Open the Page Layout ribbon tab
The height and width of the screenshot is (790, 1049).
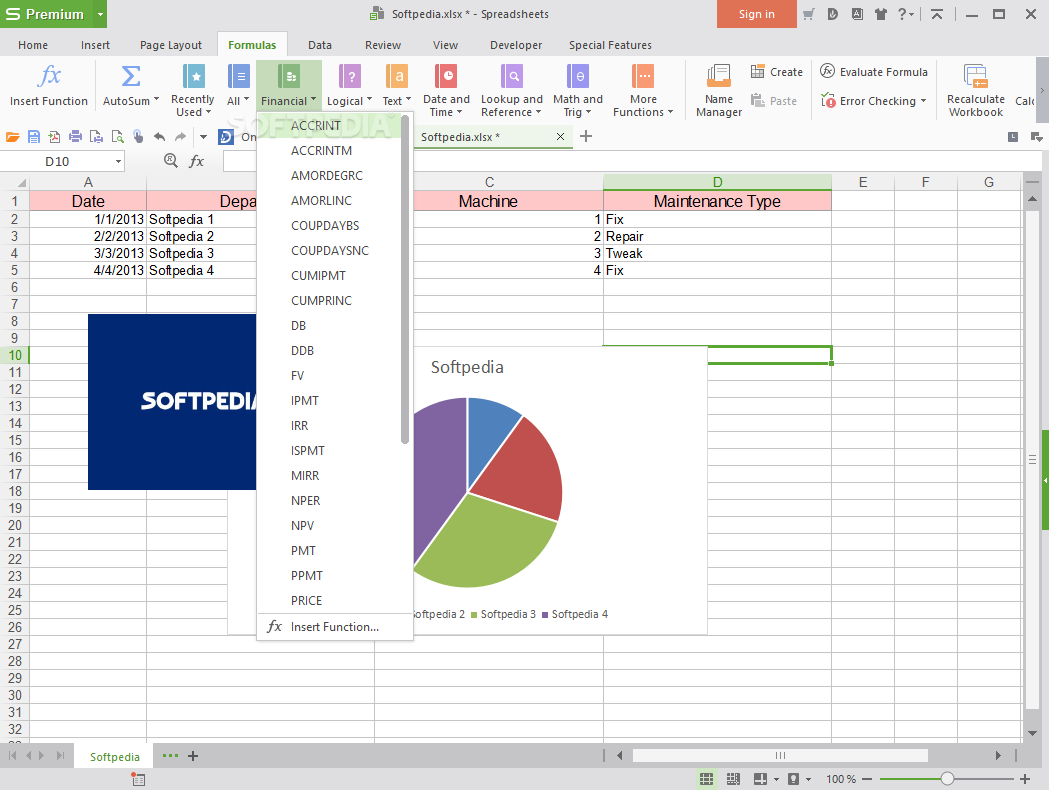(x=171, y=45)
